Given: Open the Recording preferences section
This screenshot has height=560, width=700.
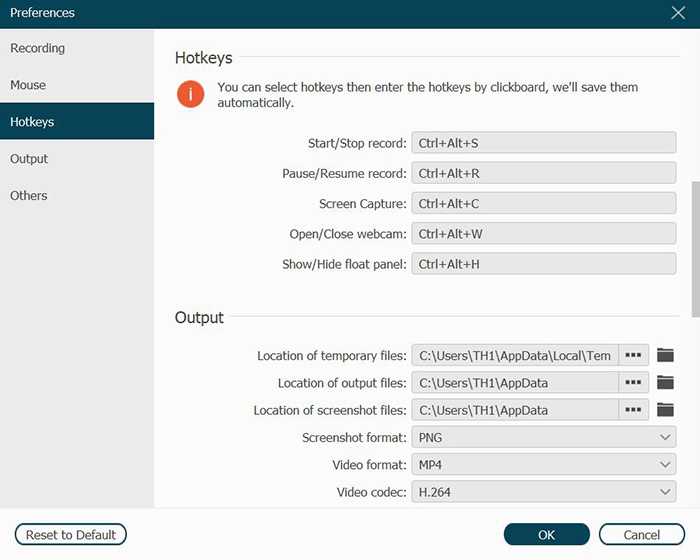Looking at the screenshot, I should (77, 48).
